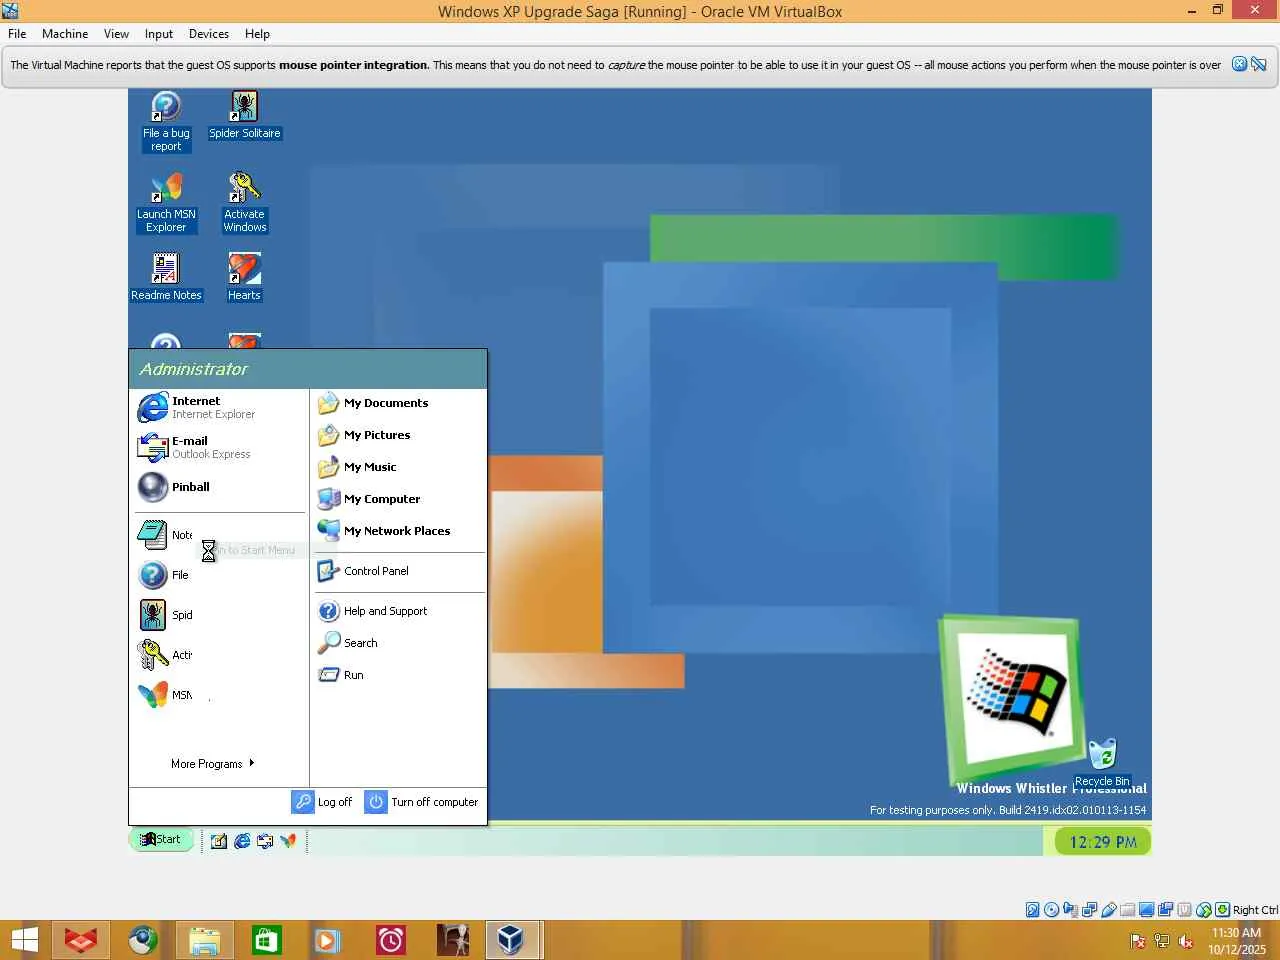Dismiss the mouse pointer integration notification
Image resolution: width=1280 pixels, height=960 pixels.
1239,64
